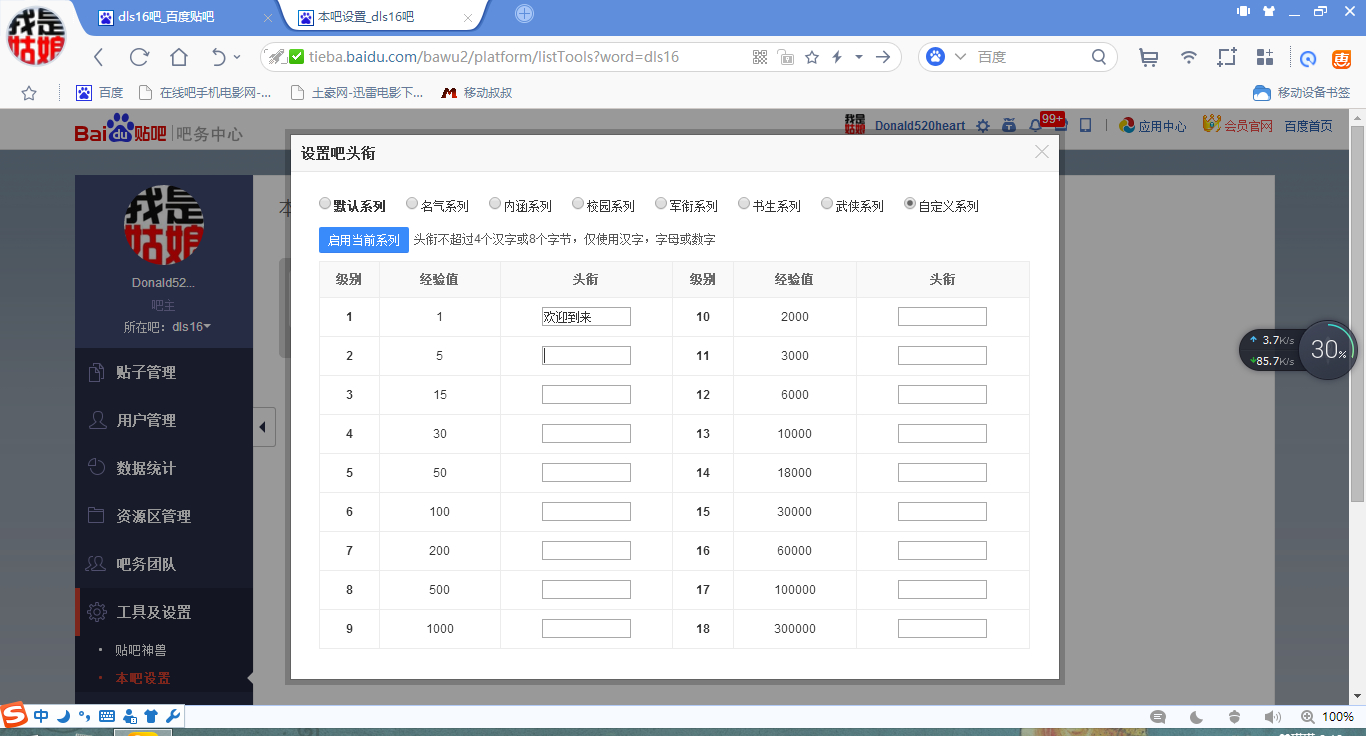This screenshot has height=736, width=1366.
Task: Open the 移动设备书签 folder
Action: pyautogui.click(x=1302, y=93)
